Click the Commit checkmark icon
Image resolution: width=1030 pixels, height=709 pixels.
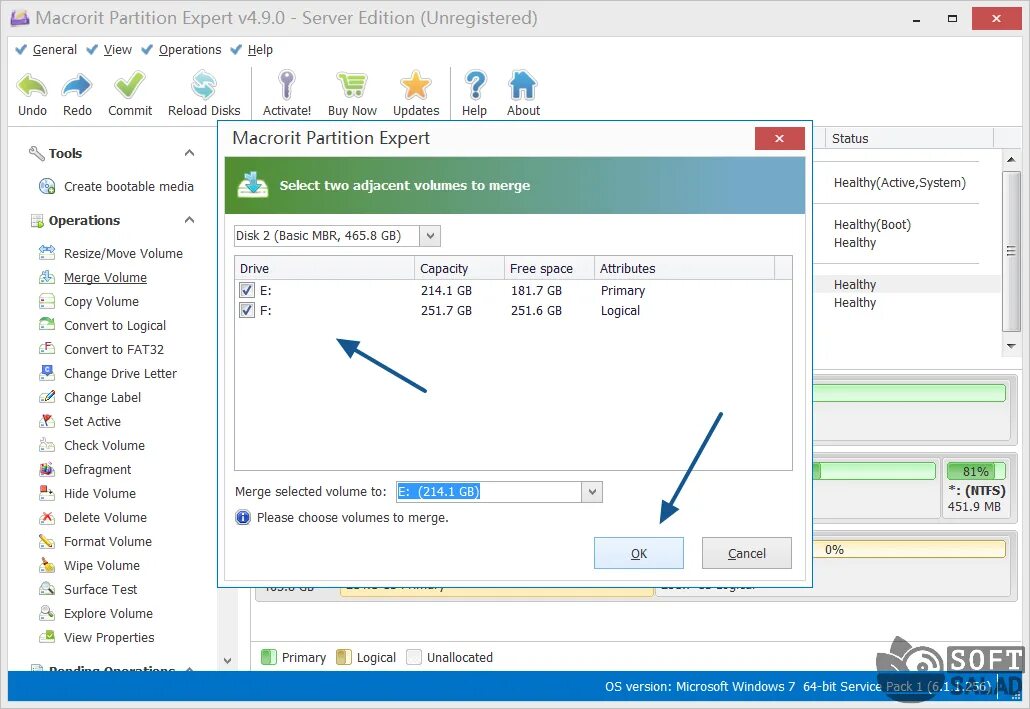click(129, 85)
